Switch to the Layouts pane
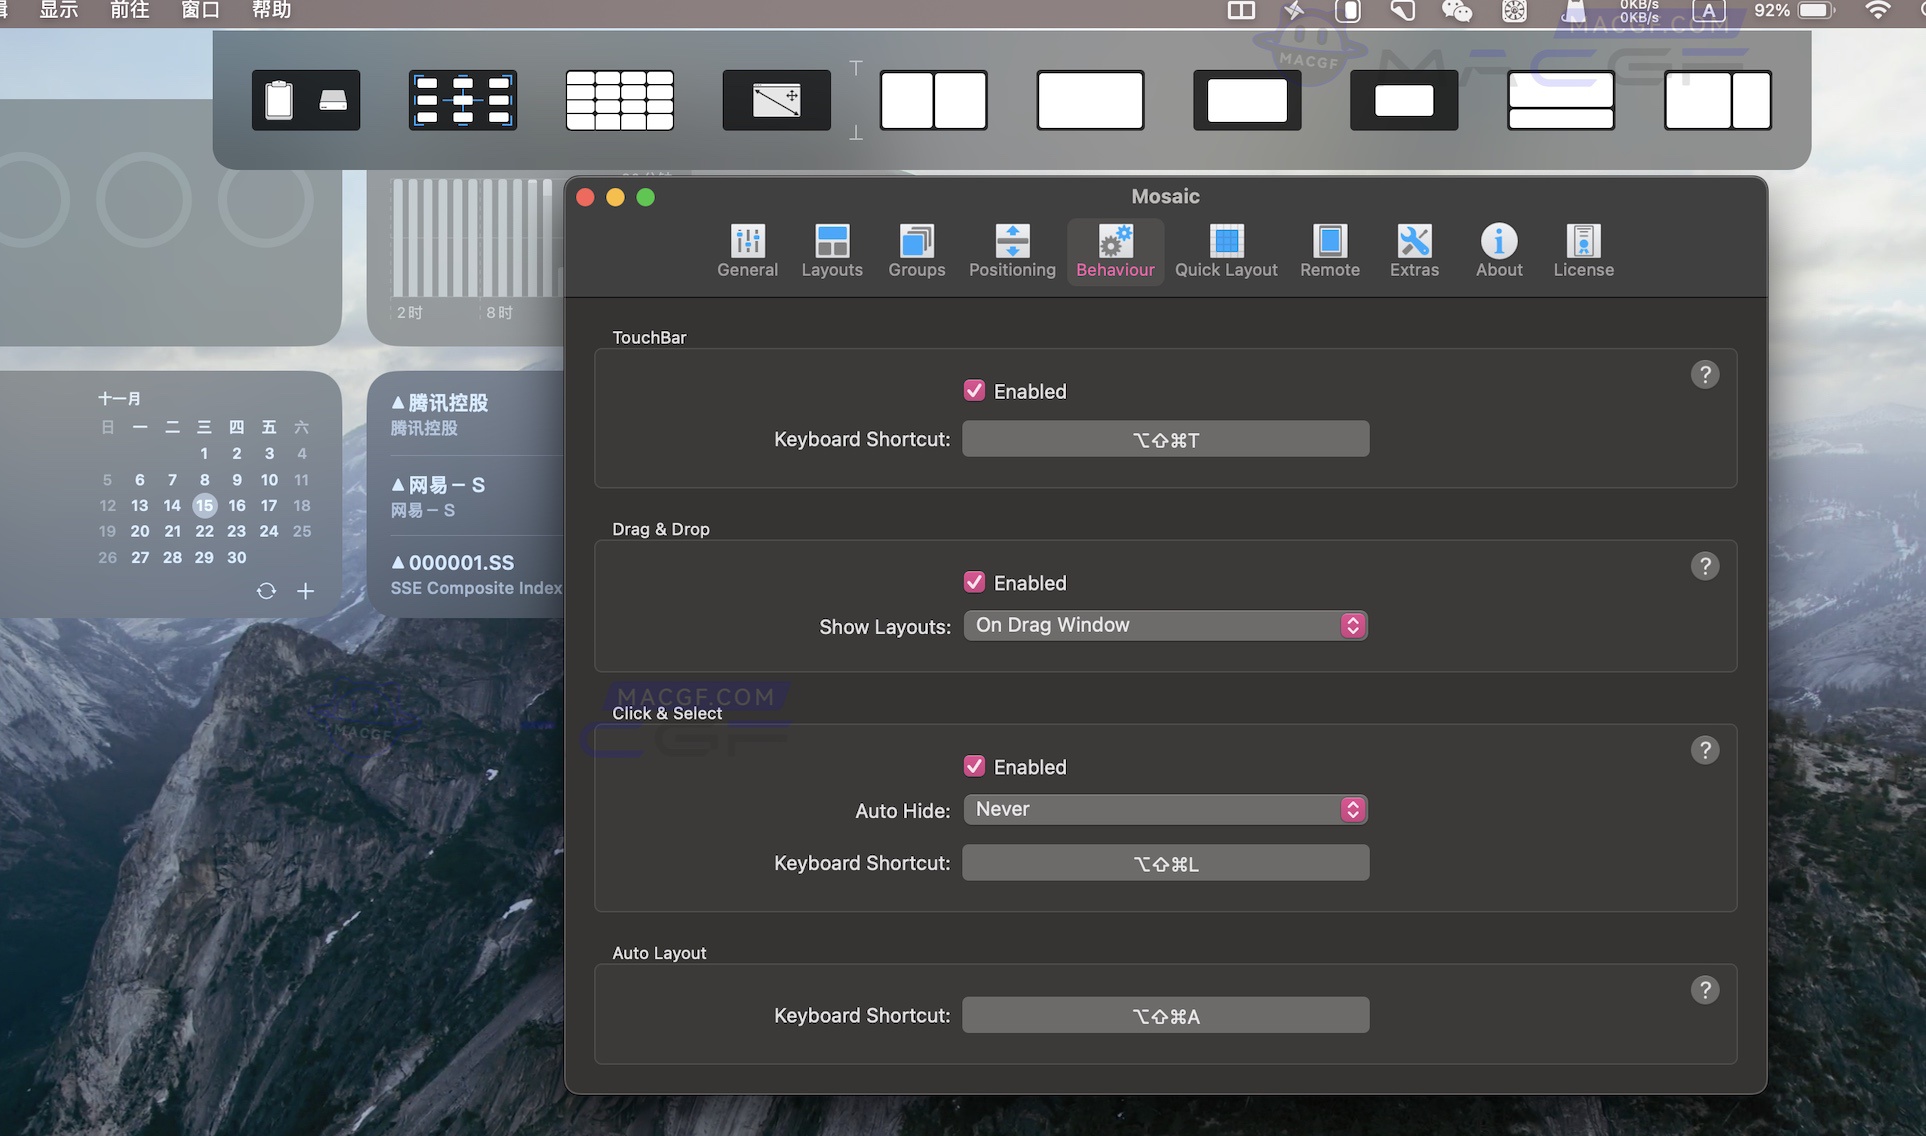 (x=832, y=250)
